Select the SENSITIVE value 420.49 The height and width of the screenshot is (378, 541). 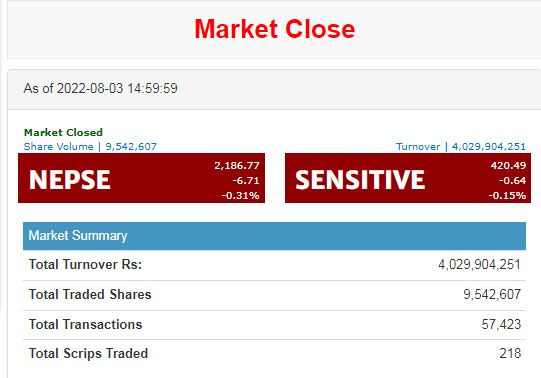(x=508, y=166)
